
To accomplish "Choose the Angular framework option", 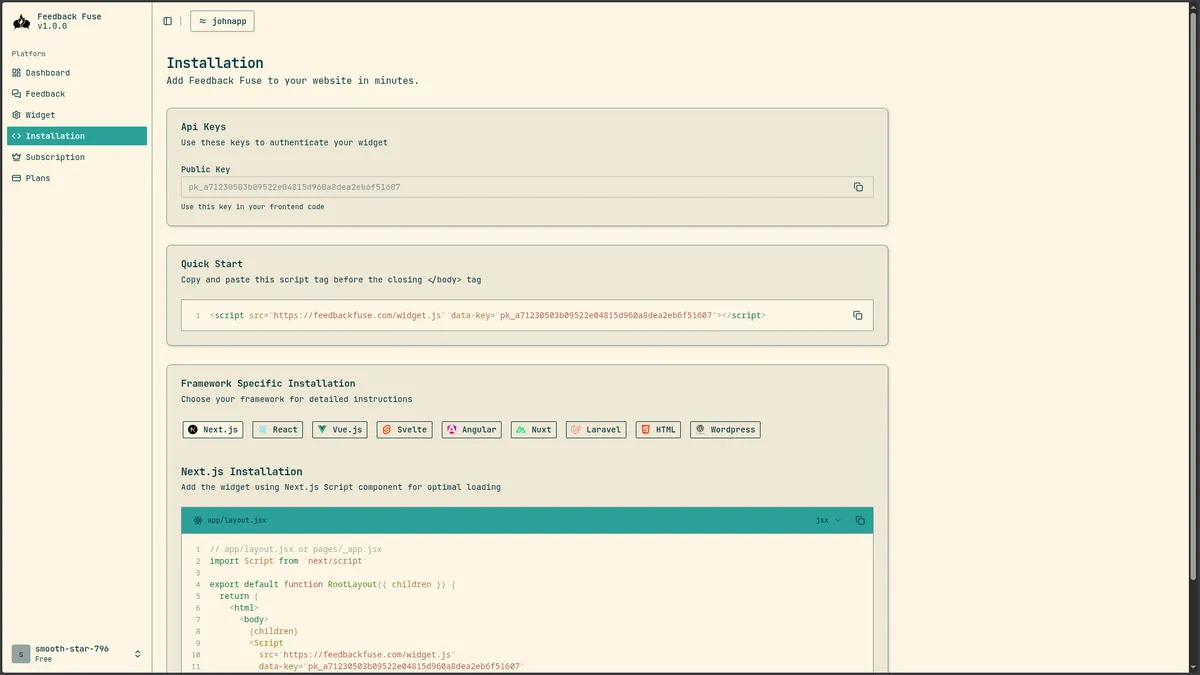I will pyautogui.click(x=471, y=430).
